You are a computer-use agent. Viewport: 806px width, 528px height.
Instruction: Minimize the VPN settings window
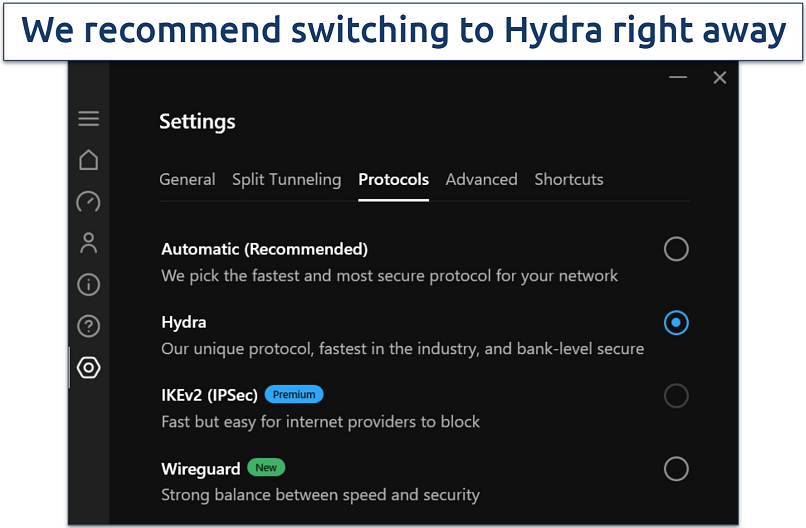[x=678, y=77]
